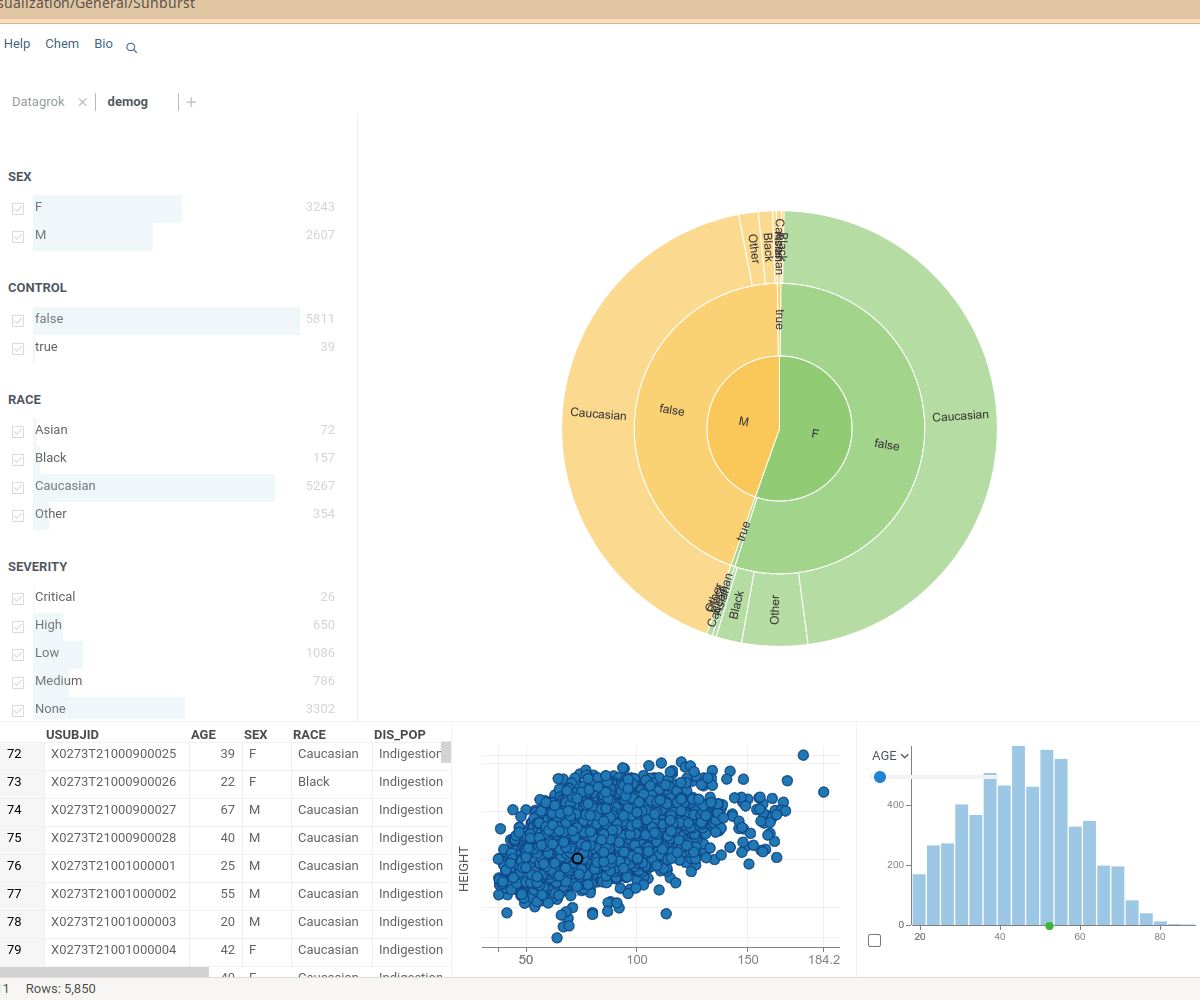Click the search magnifier icon
This screenshot has width=1200, height=1000.
click(x=132, y=48)
